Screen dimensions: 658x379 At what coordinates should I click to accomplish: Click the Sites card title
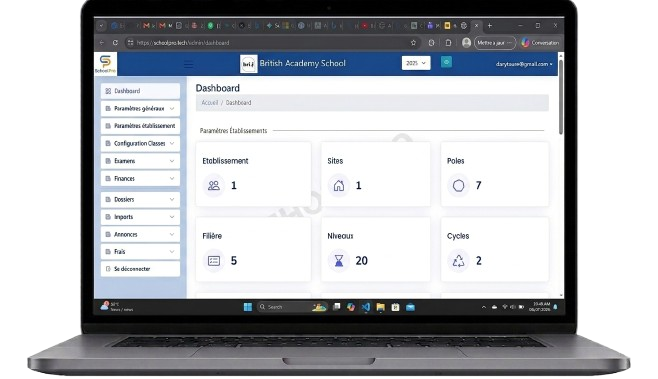pos(335,161)
